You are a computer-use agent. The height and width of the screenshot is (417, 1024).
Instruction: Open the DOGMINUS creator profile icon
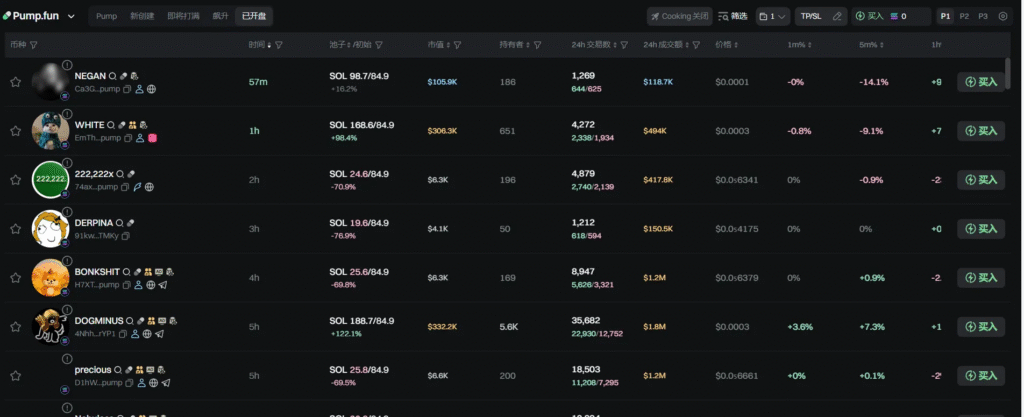tap(136, 334)
